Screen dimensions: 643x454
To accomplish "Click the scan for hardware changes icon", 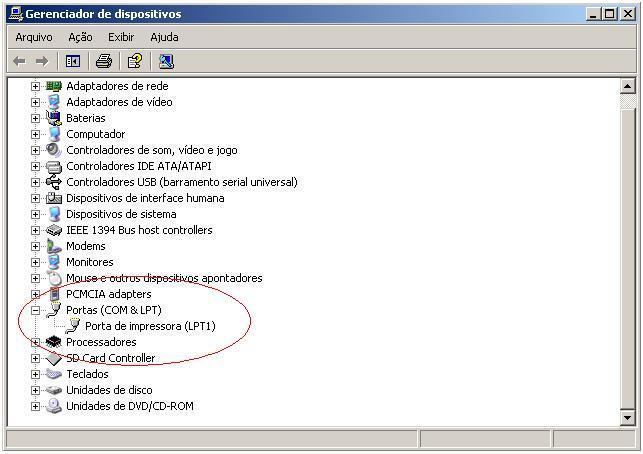I will click(166, 62).
